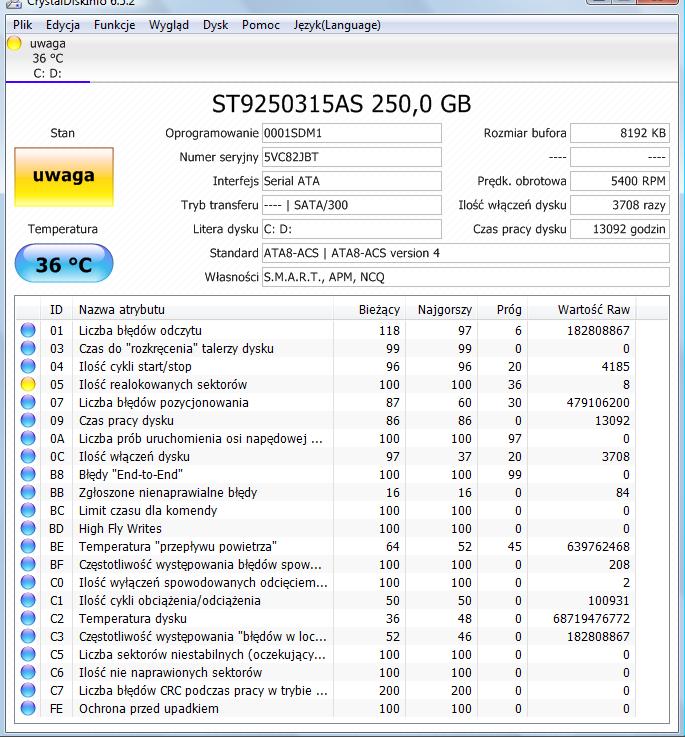Select raw value 479106200
This screenshot has height=737, width=685.
[598, 402]
